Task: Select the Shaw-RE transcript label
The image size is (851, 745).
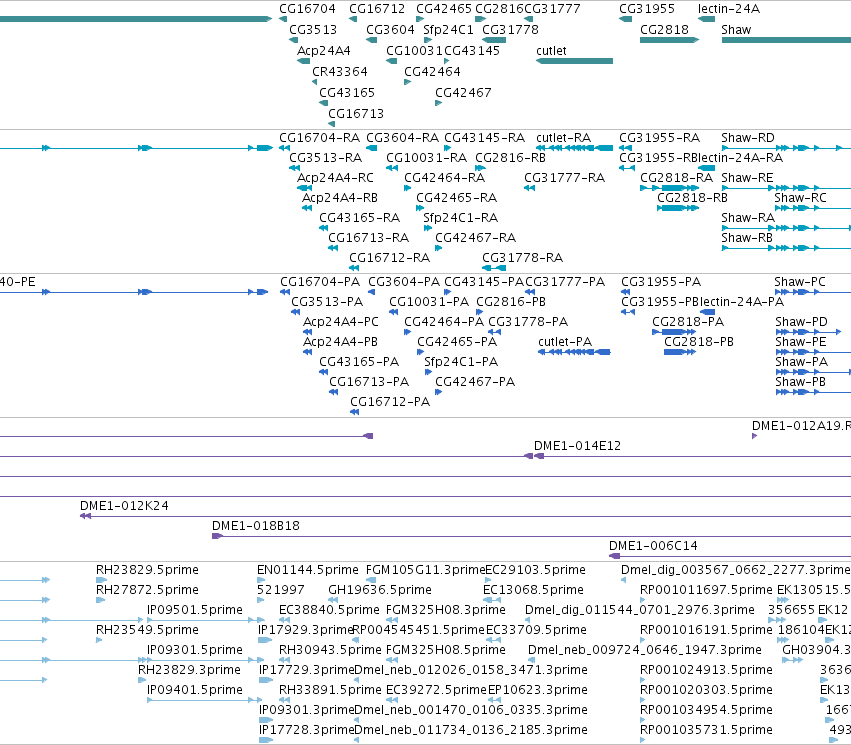Action: [747, 178]
